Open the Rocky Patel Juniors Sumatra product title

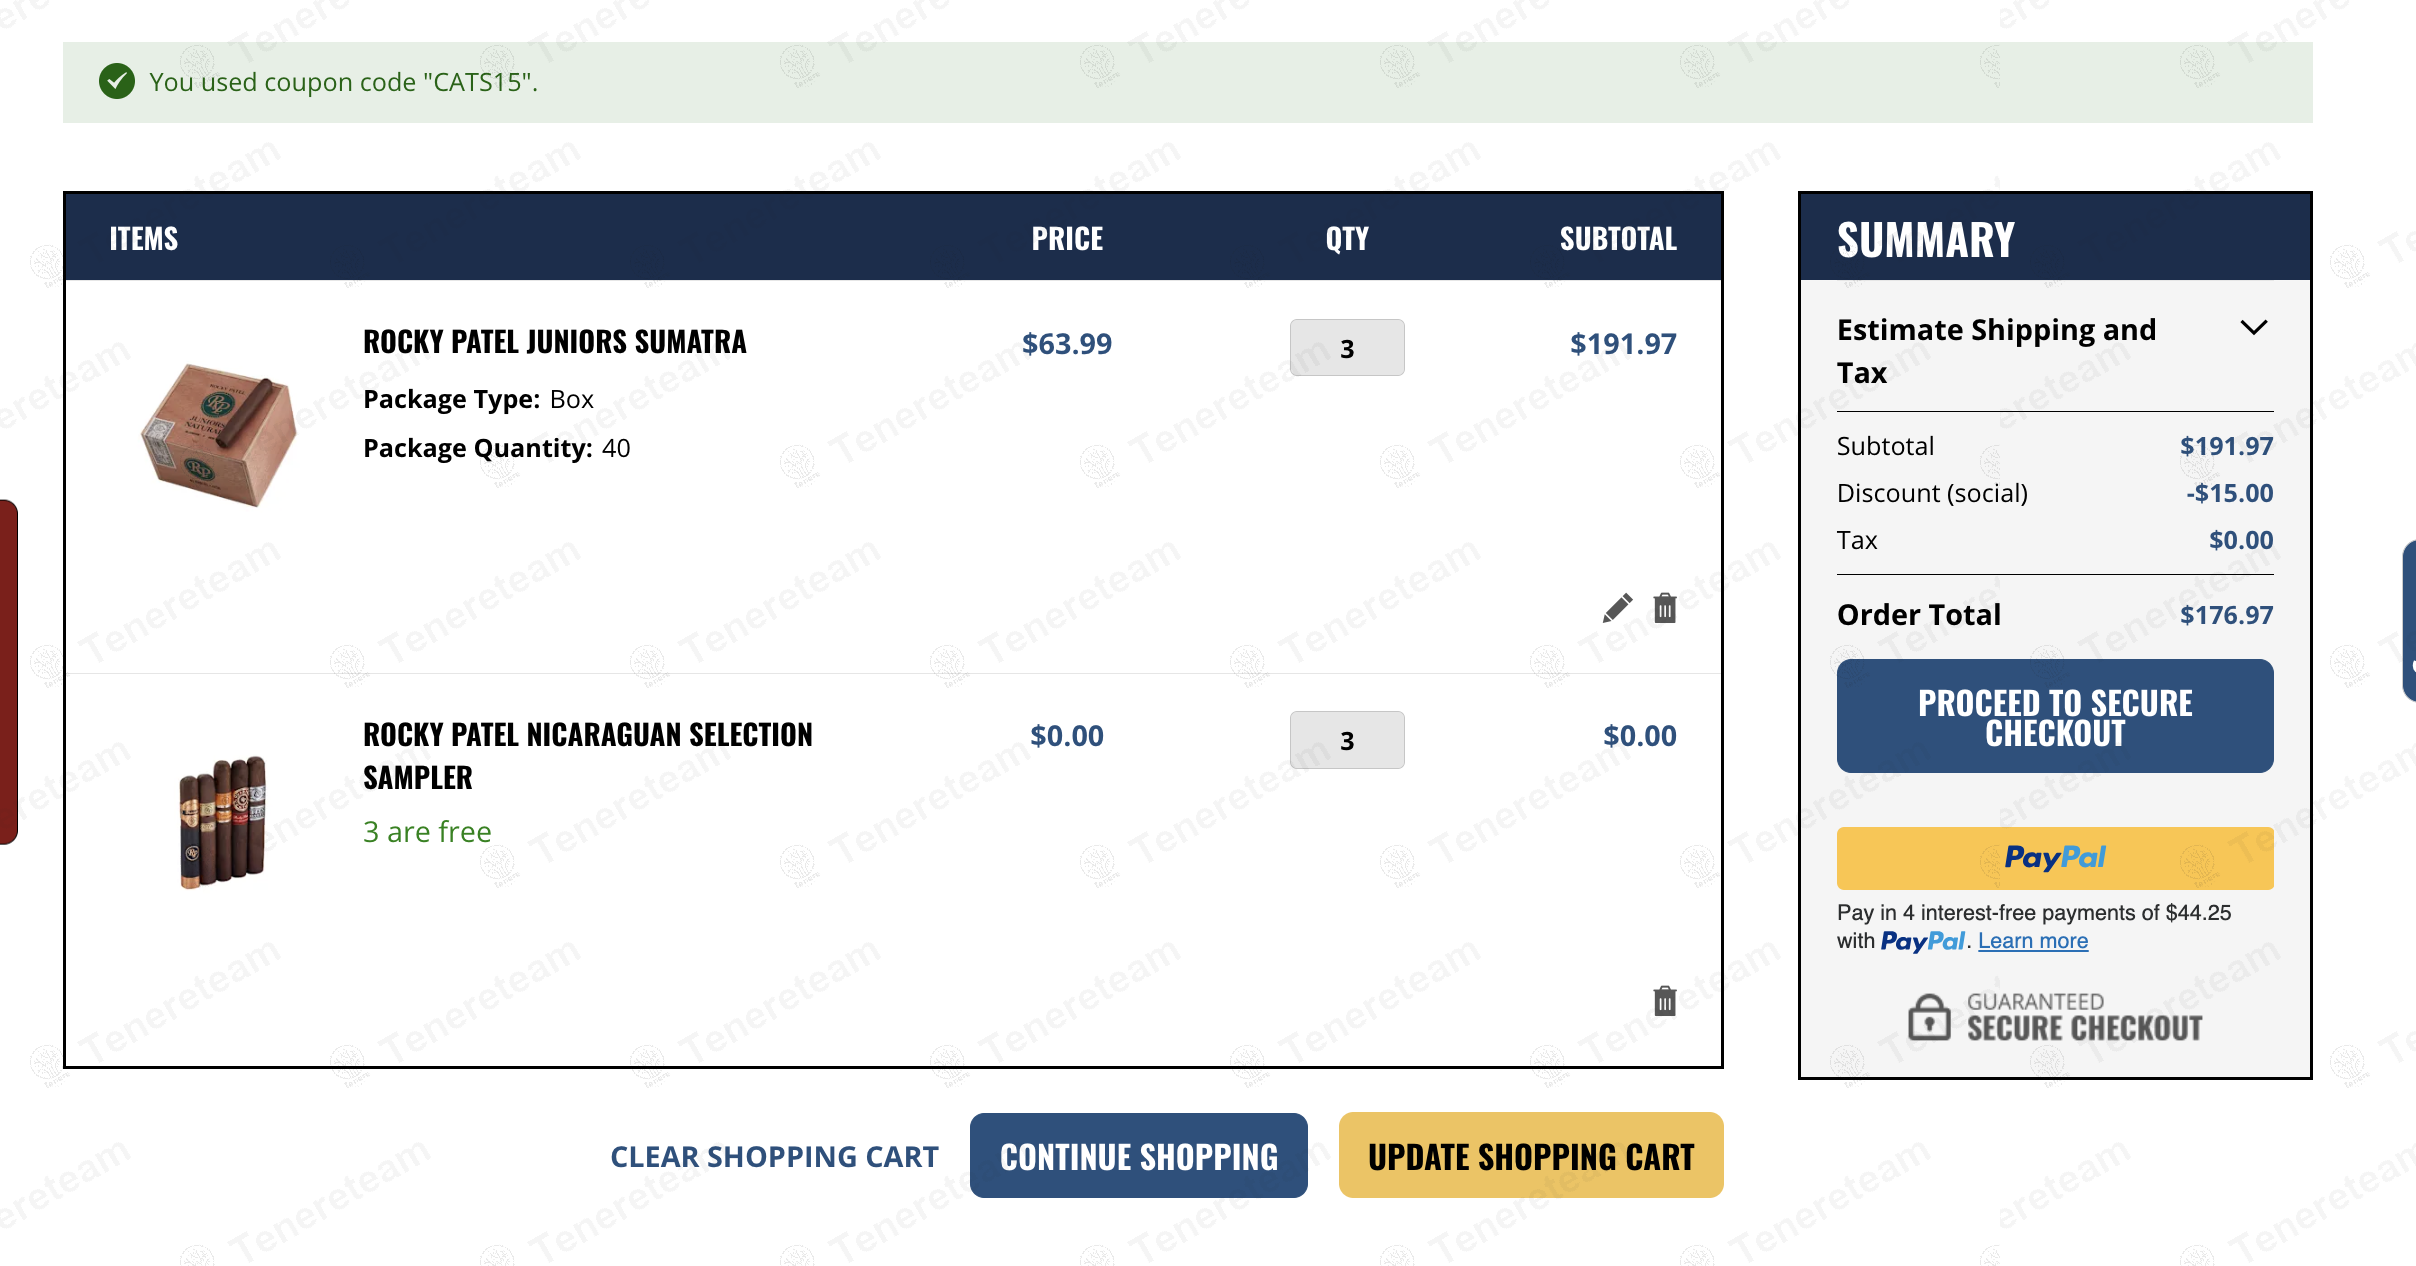coord(555,342)
